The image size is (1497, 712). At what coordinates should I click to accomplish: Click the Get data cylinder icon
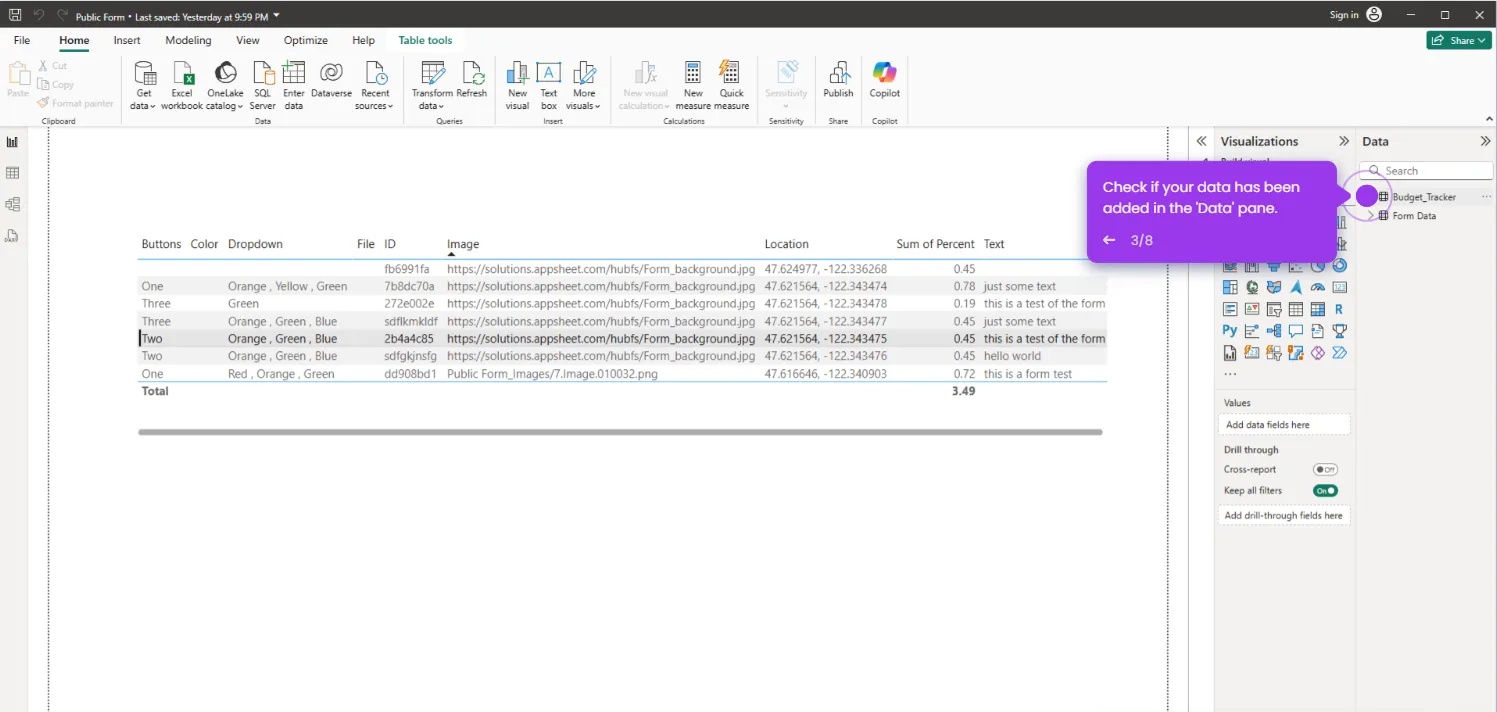144,73
